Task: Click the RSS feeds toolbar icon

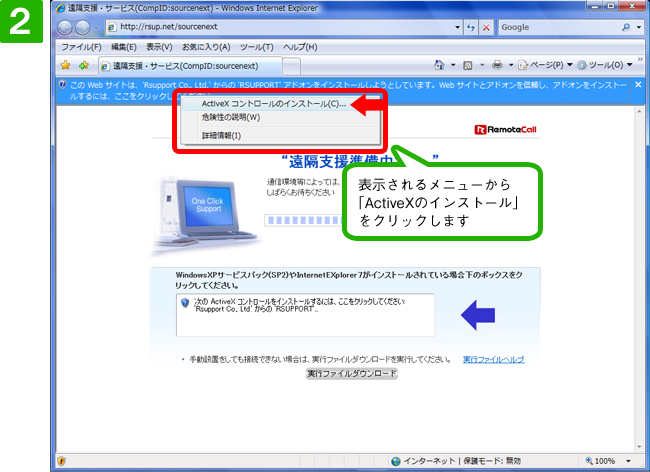Action: 468,65
